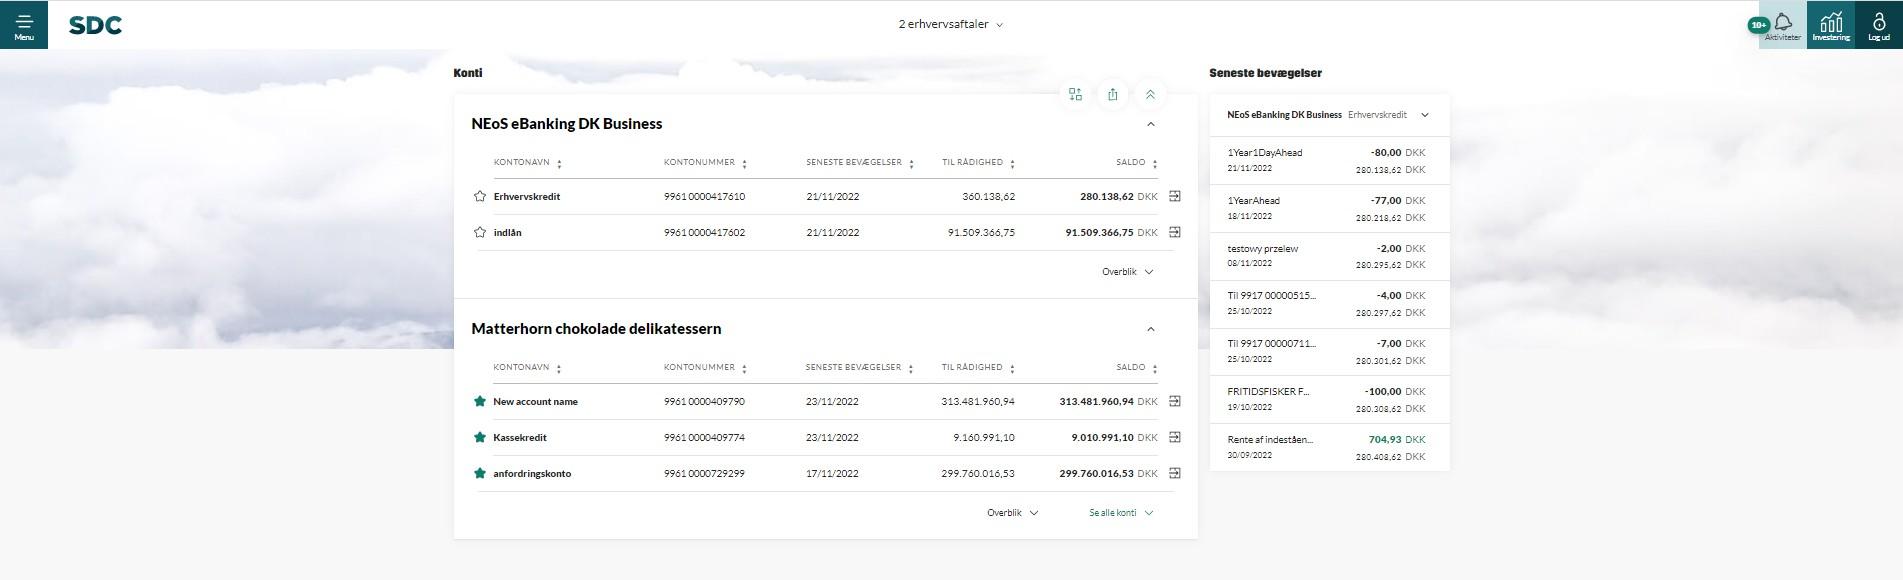Open transfer icon for Kassekredit row
Viewport: 1903px width, 580px height.
click(x=1175, y=437)
